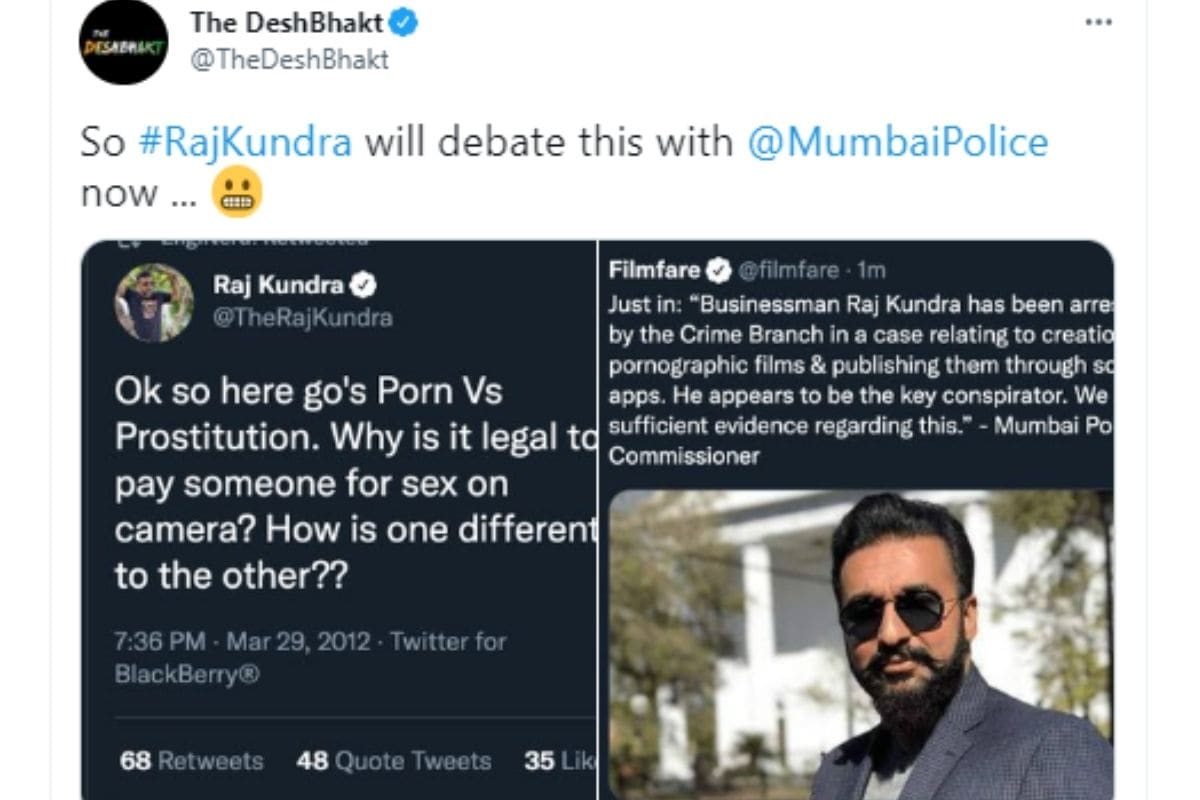Click the @TheDeshBhakt handle
Viewport: 1200px width, 800px height.
coord(288,60)
